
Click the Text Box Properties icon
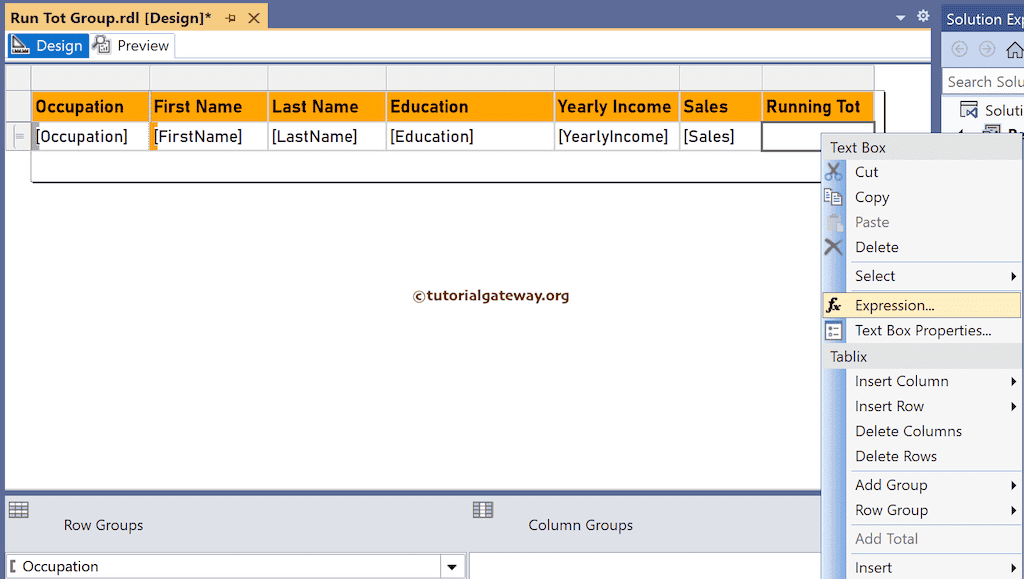point(835,330)
